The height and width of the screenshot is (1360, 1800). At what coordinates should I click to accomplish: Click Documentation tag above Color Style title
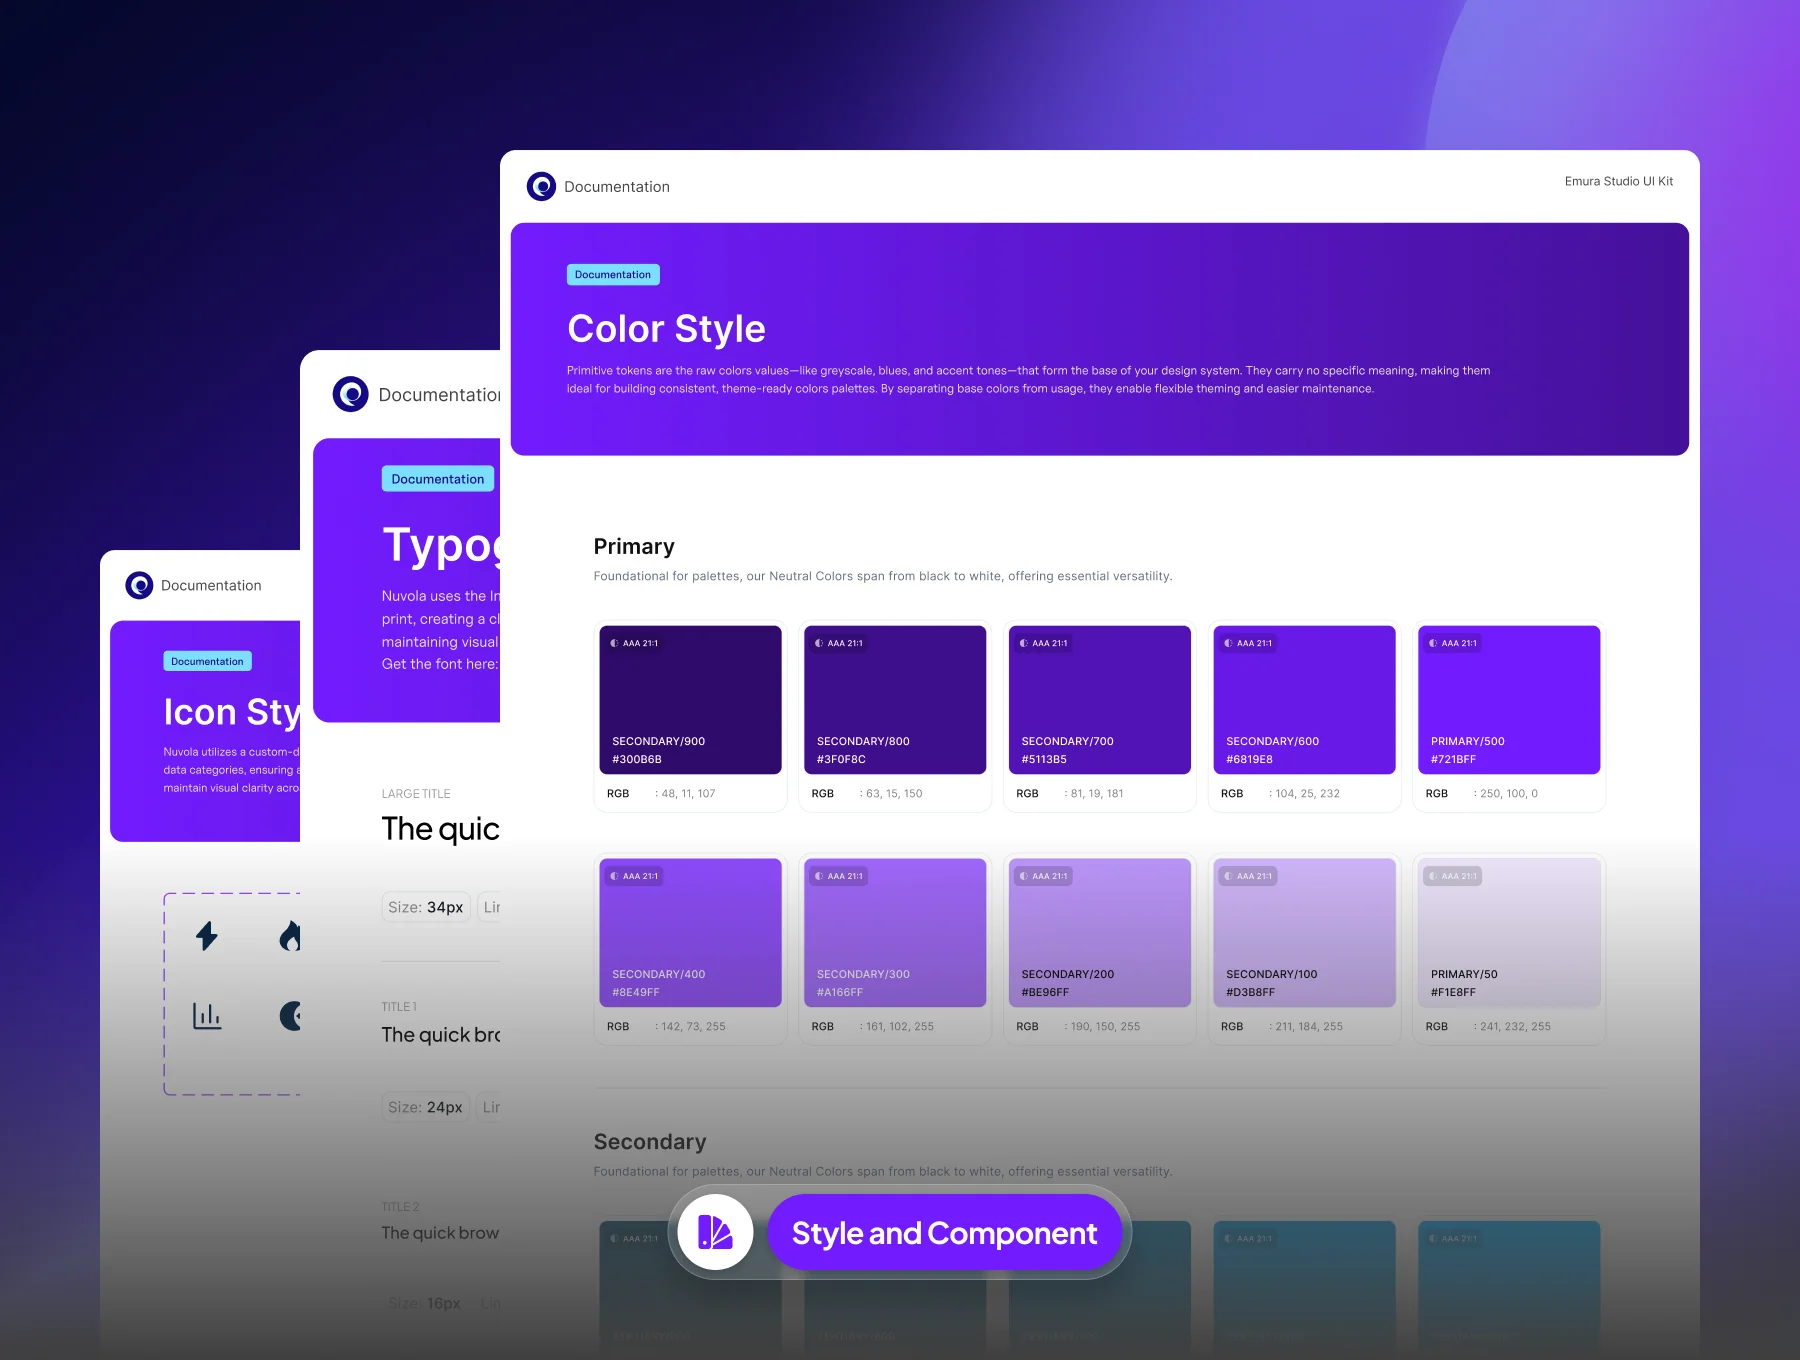(613, 275)
